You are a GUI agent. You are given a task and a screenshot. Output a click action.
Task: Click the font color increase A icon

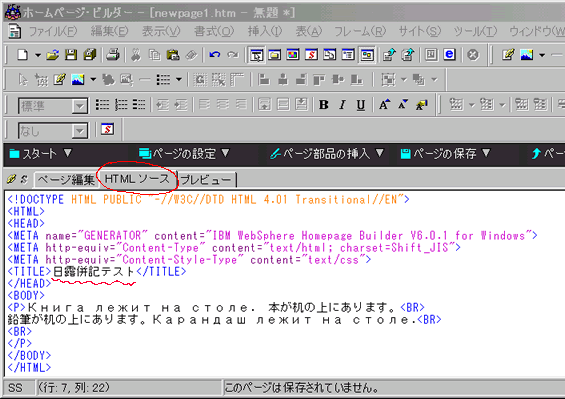(384, 105)
